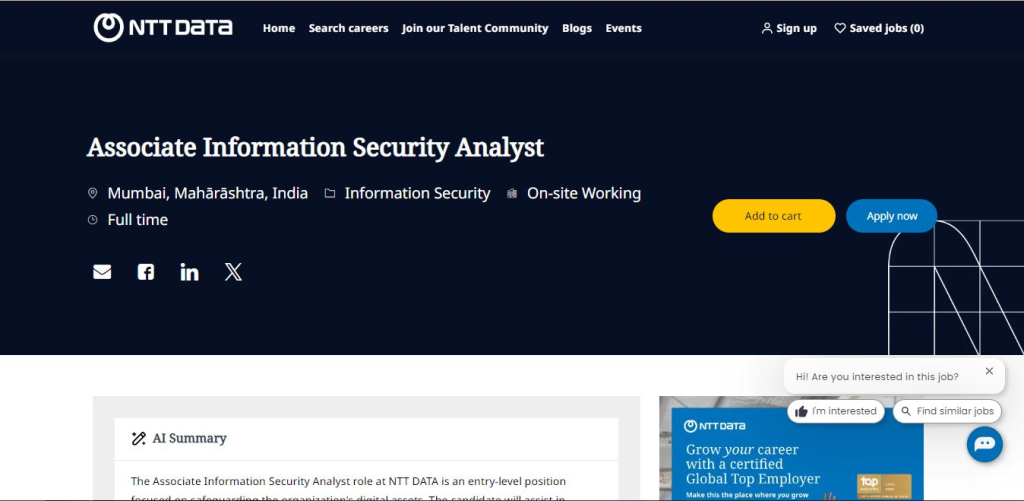Click the I'm interested button
The height and width of the screenshot is (501, 1024).
point(836,412)
